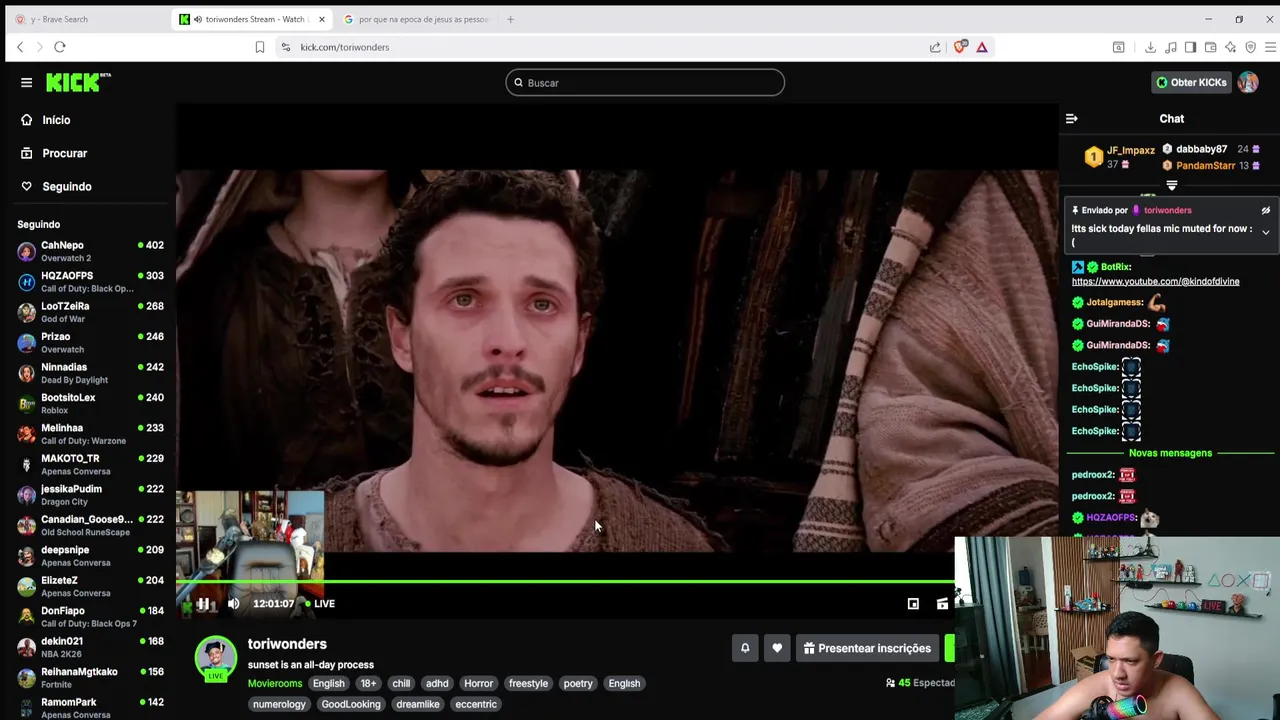This screenshot has height=720, width=1280.
Task: Click the kick.com address bar
Action: tap(600, 47)
